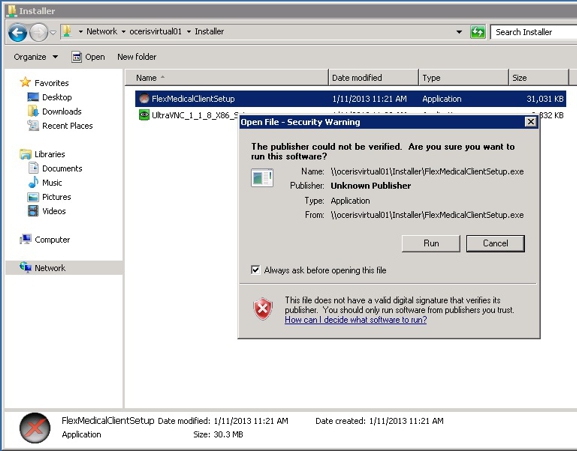Open the Organize menu
Screen dimensions: 577x451
(36, 57)
